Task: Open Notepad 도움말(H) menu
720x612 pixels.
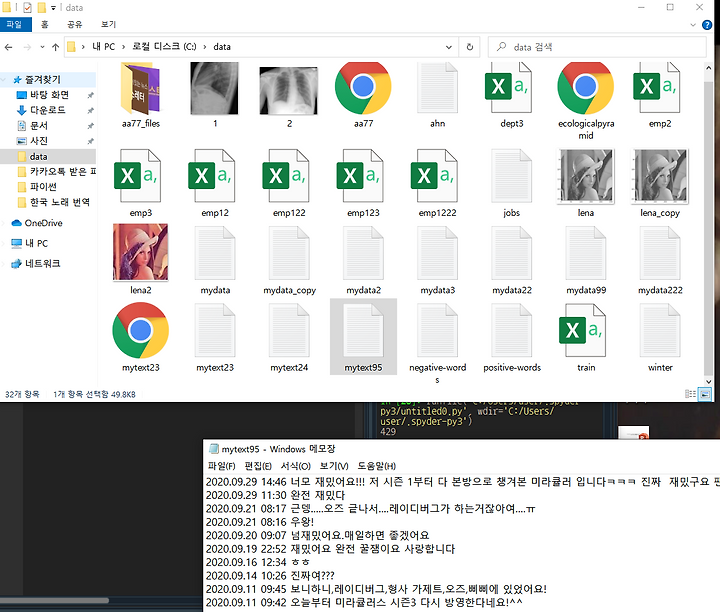Action: pyautogui.click(x=377, y=466)
